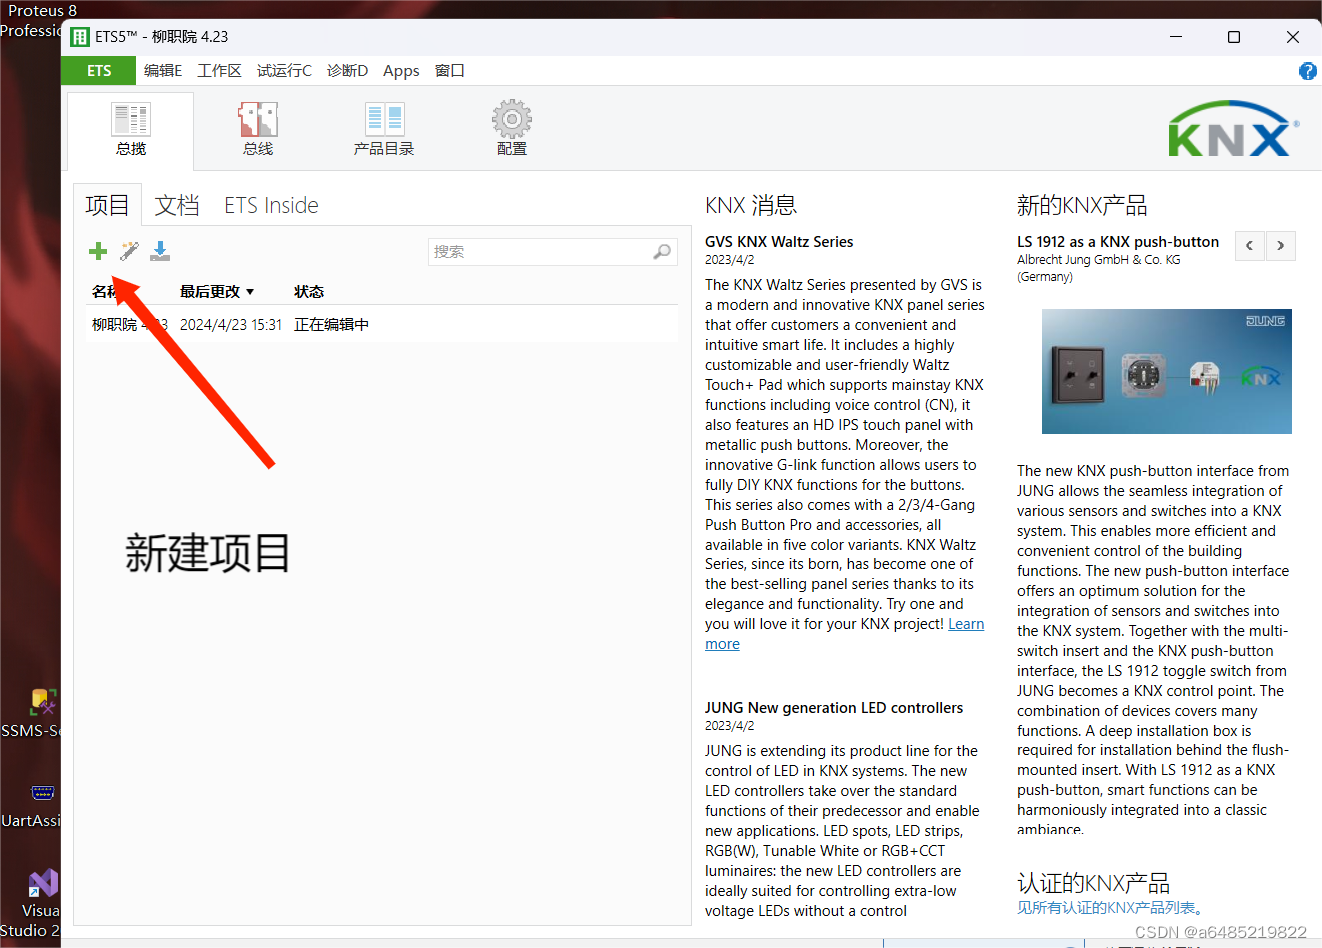Screen dimensions: 1322x948
Task: Click the JUNG product image thumbnail
Action: [1166, 371]
